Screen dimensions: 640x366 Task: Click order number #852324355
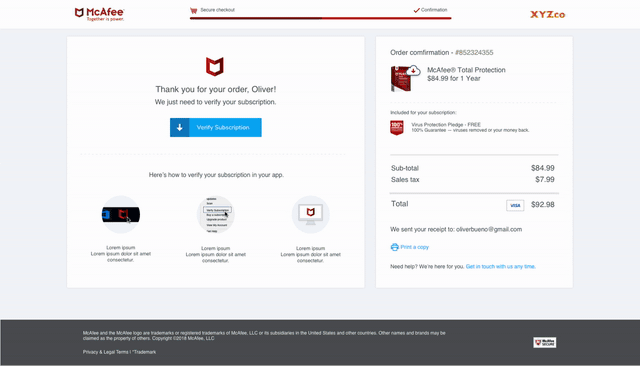click(474, 53)
